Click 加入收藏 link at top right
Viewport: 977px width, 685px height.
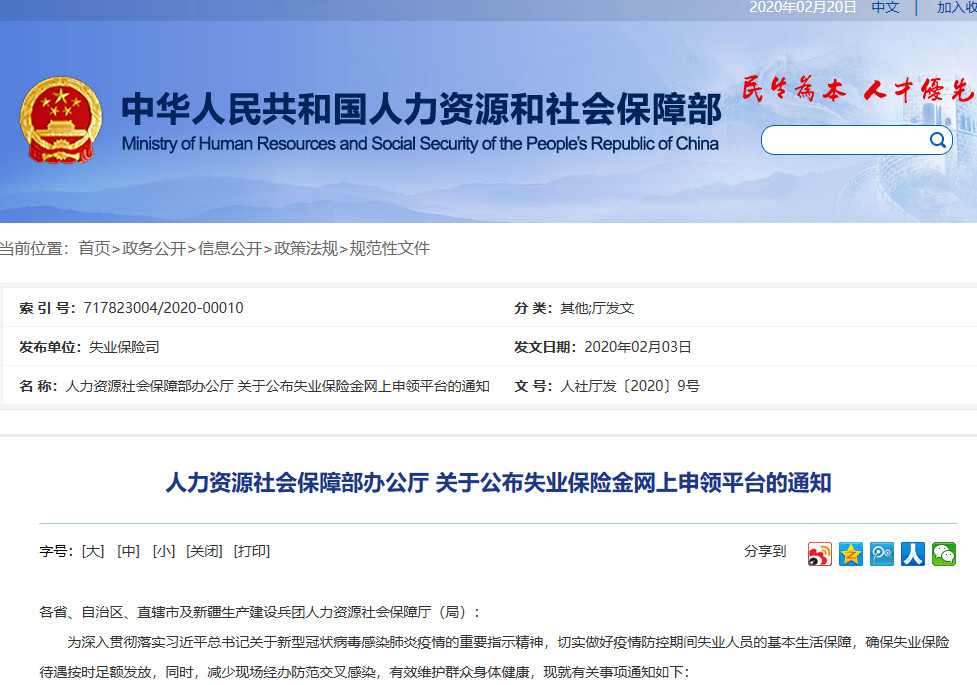click(x=956, y=7)
